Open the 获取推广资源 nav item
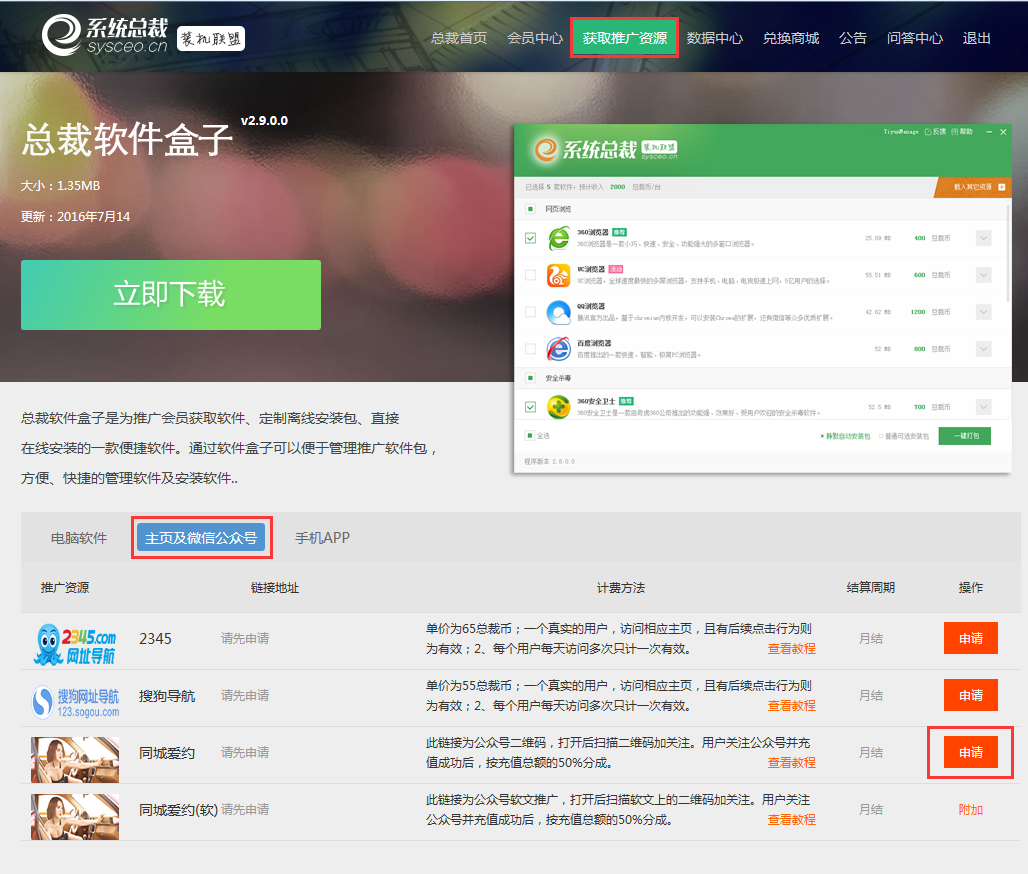The image size is (1028, 874). [624, 38]
